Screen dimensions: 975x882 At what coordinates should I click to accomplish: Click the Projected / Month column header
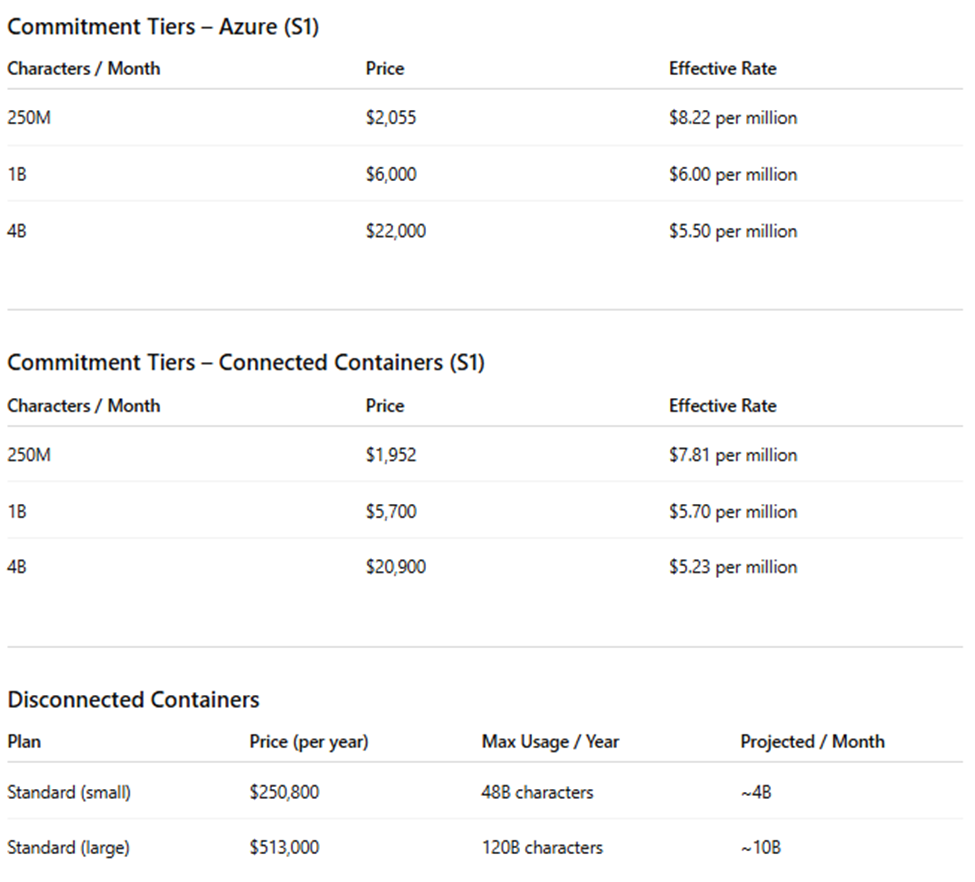tap(812, 741)
